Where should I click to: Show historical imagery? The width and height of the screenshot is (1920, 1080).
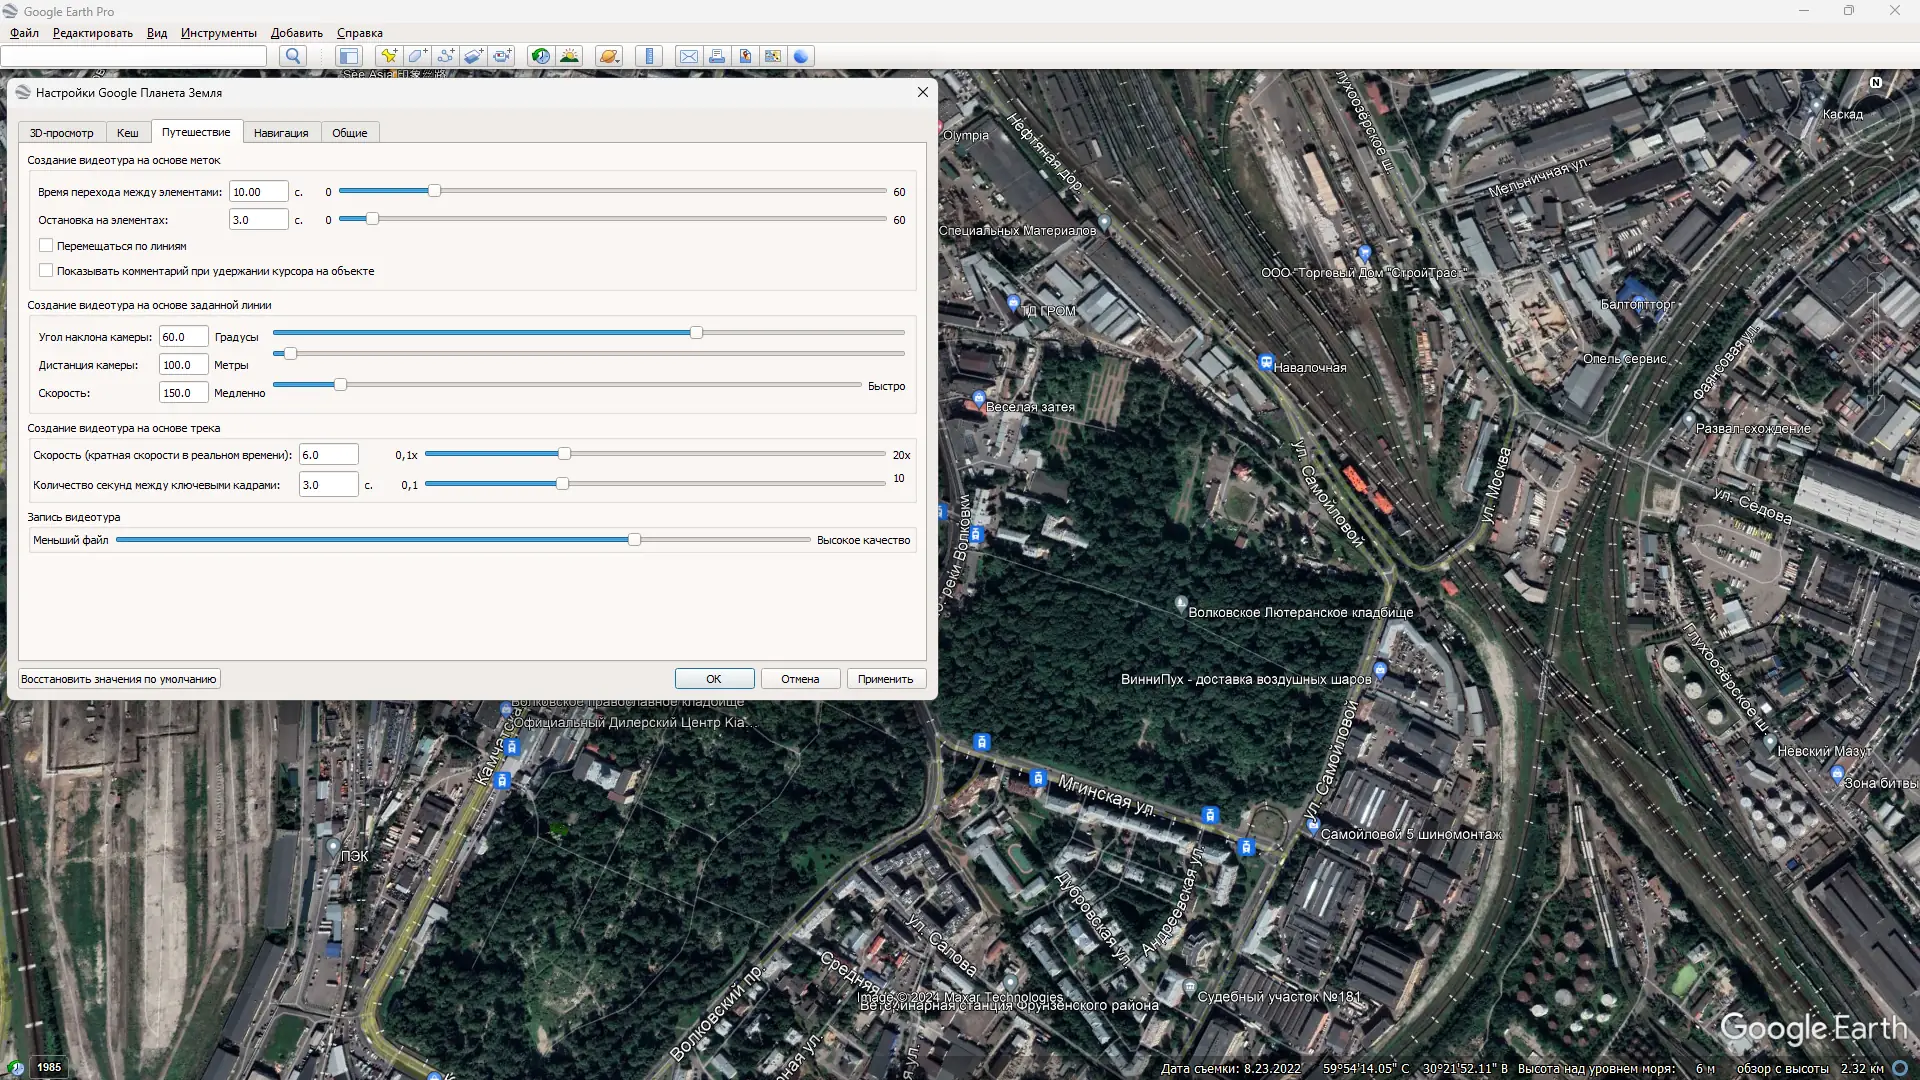point(540,56)
